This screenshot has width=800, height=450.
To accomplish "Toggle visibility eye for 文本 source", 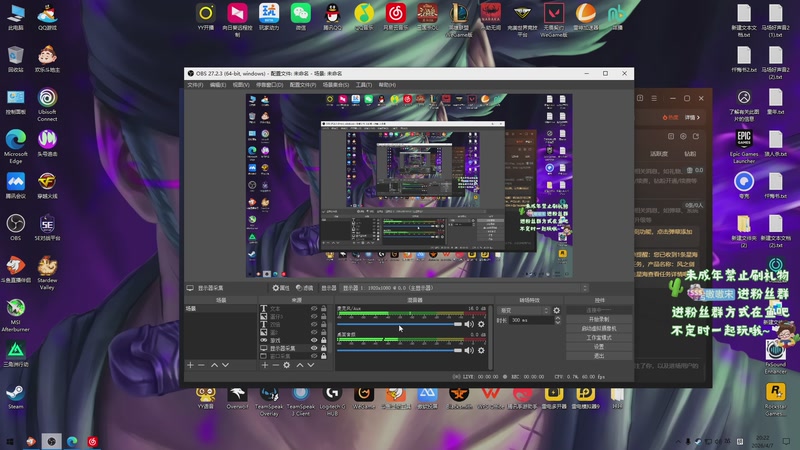I will (x=314, y=309).
